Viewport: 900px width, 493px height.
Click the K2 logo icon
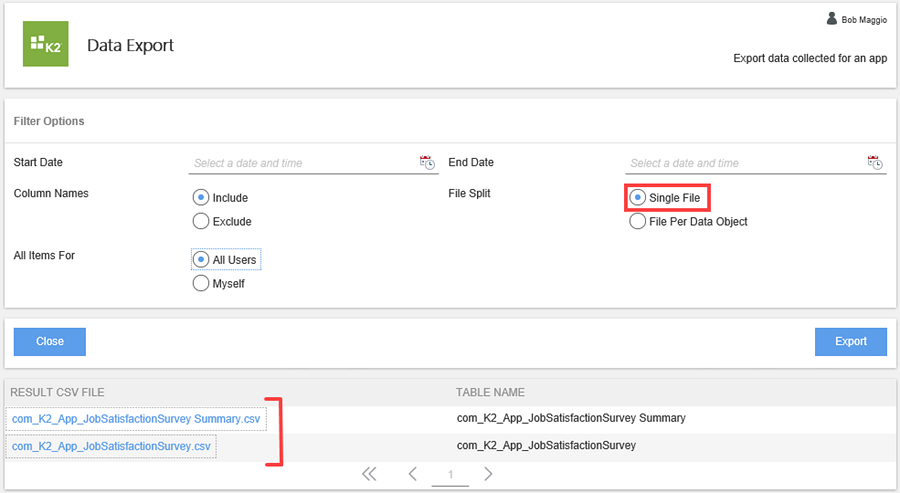pyautogui.click(x=45, y=44)
